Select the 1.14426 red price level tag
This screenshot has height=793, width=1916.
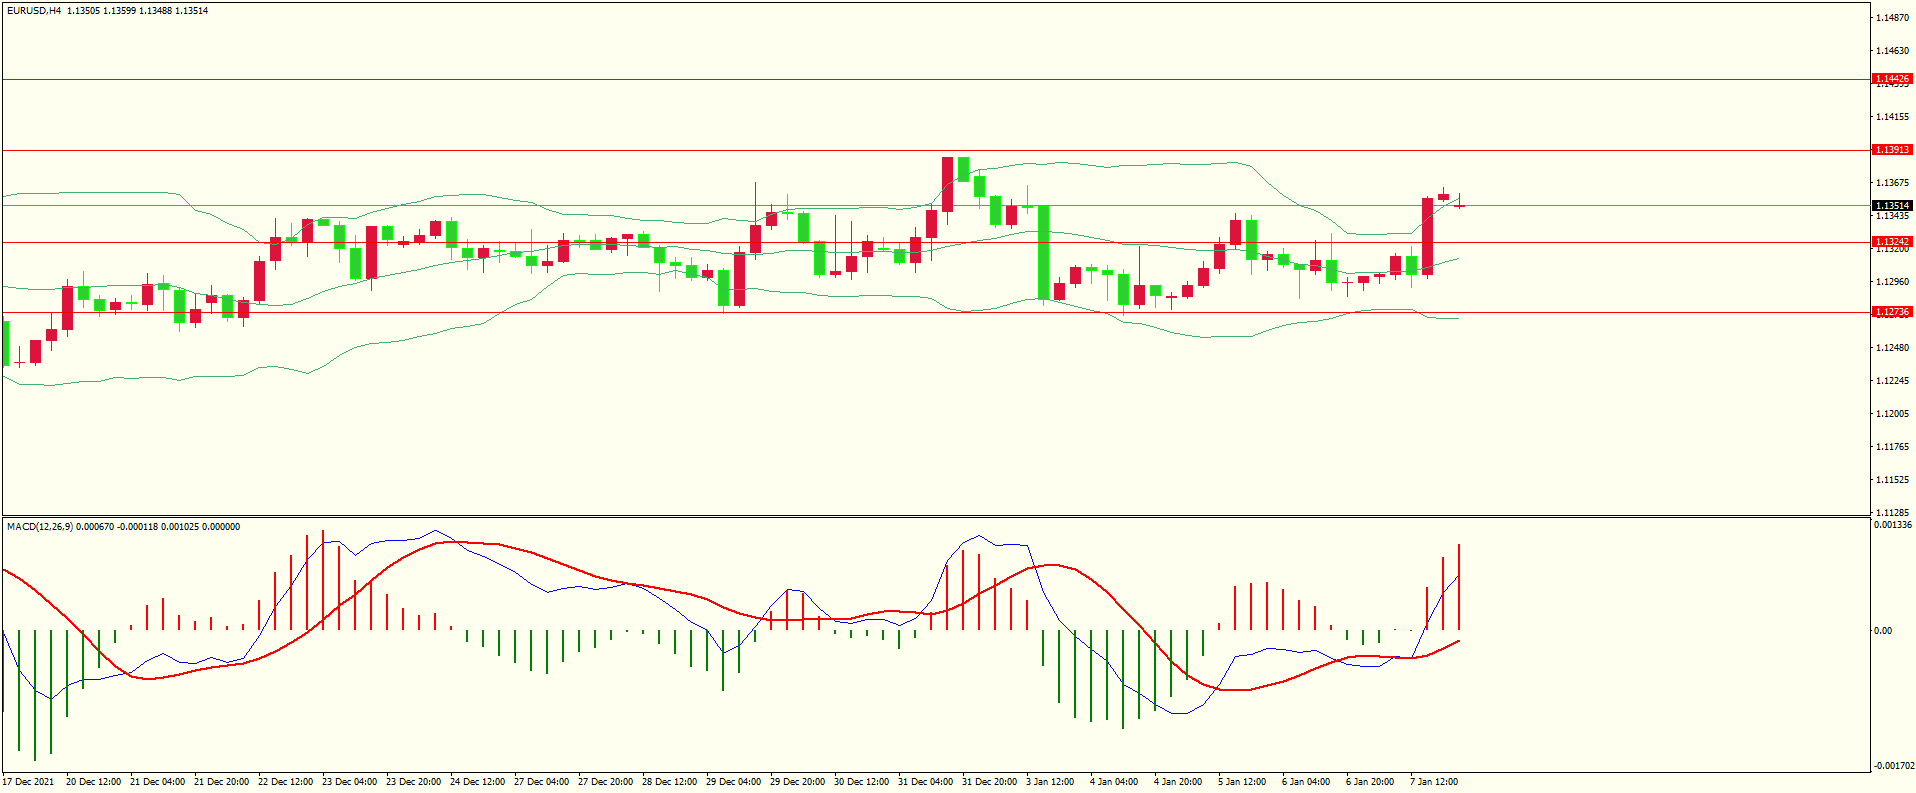click(x=1891, y=79)
